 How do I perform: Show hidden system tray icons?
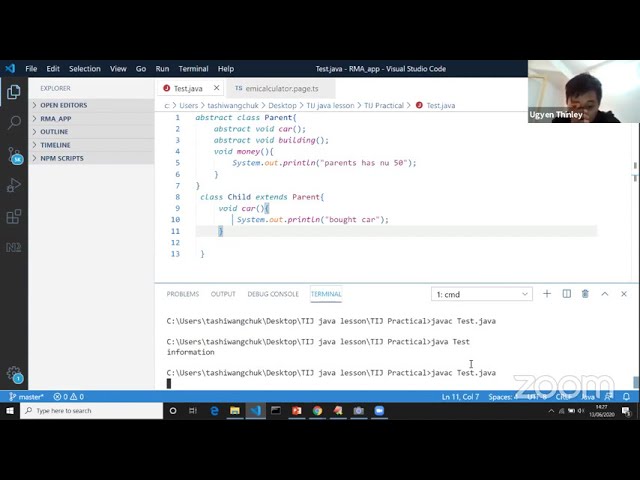551,411
